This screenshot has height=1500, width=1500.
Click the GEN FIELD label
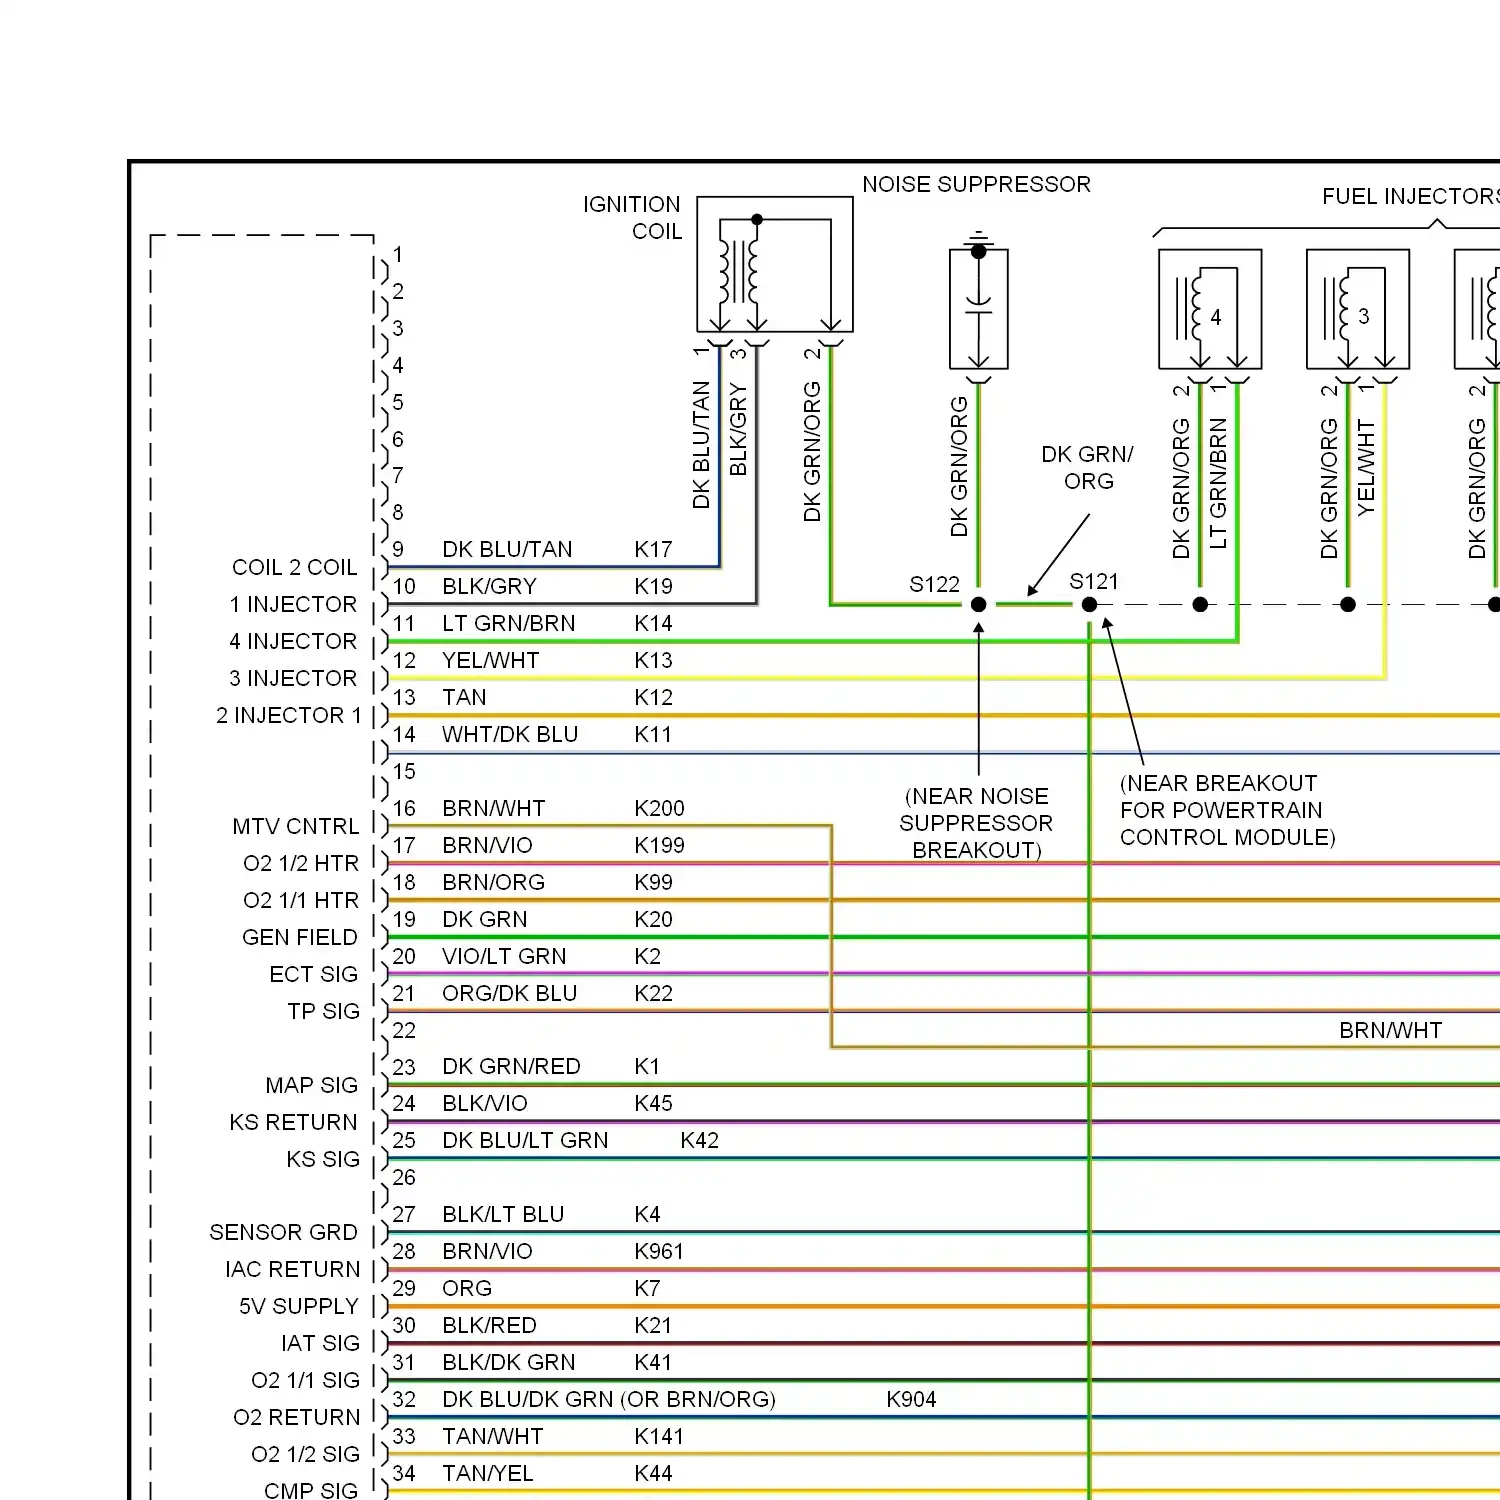tap(300, 937)
